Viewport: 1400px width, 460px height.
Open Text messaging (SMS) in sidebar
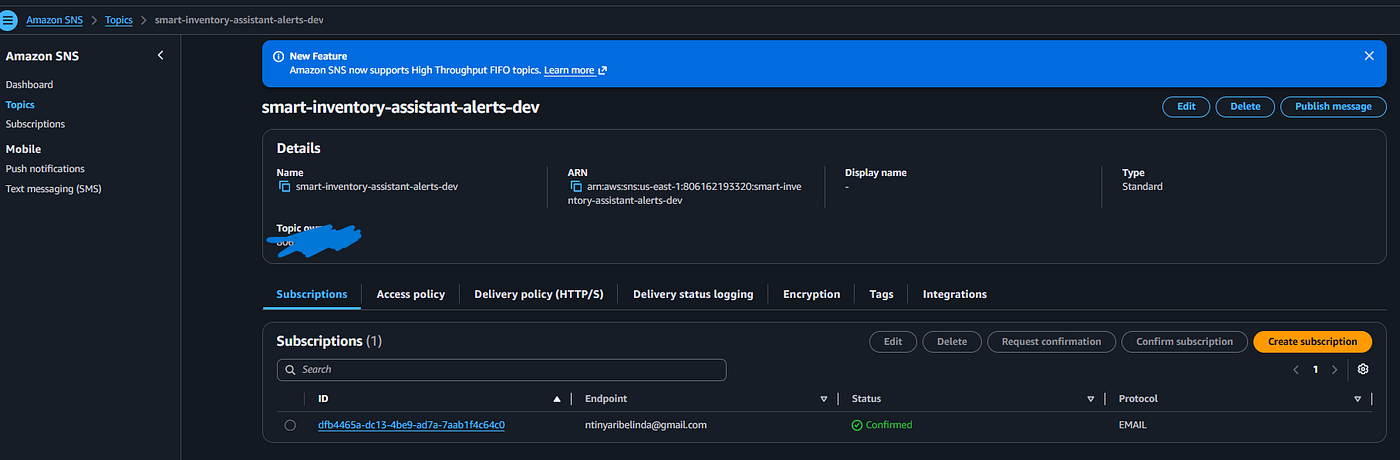[x=54, y=189]
